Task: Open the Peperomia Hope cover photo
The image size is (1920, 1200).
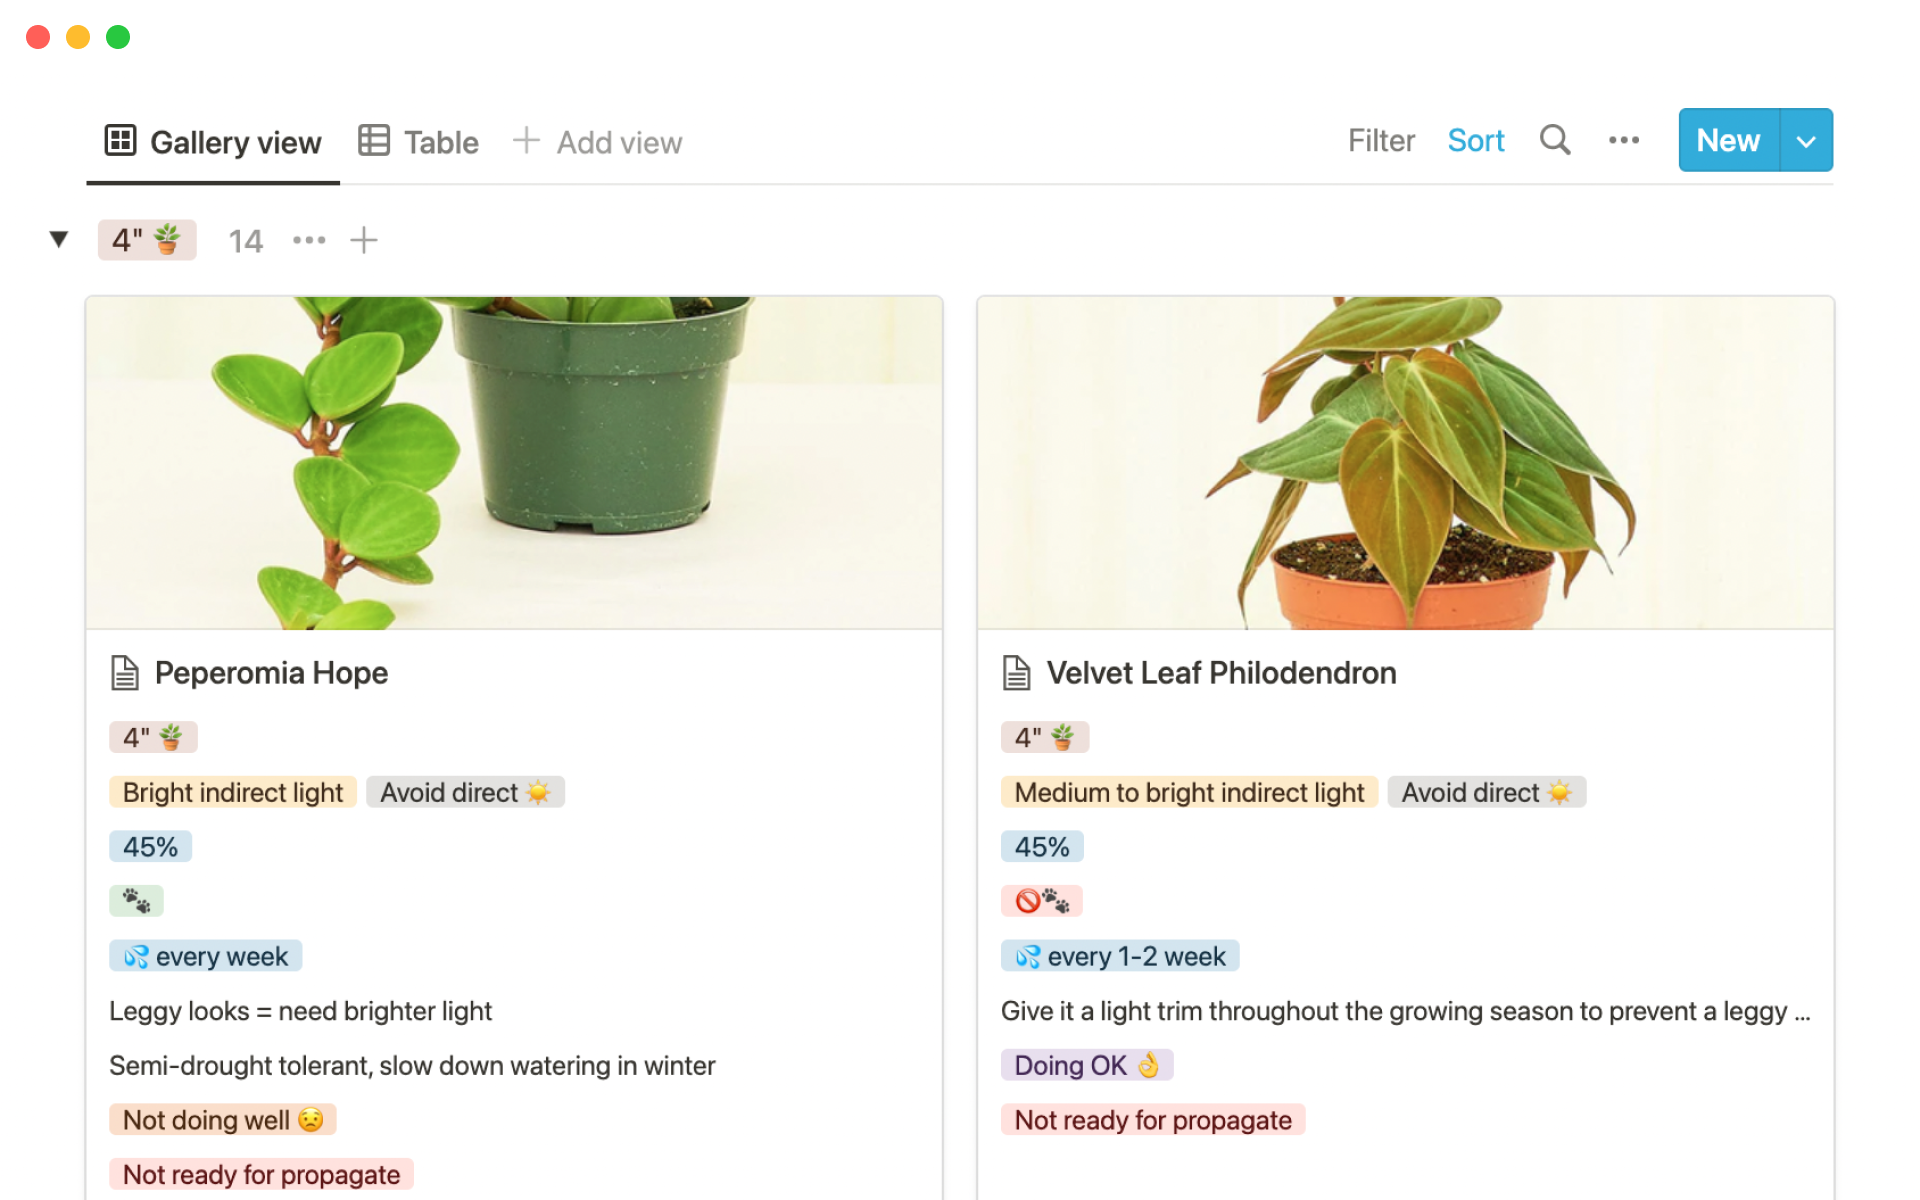Action: (514, 462)
